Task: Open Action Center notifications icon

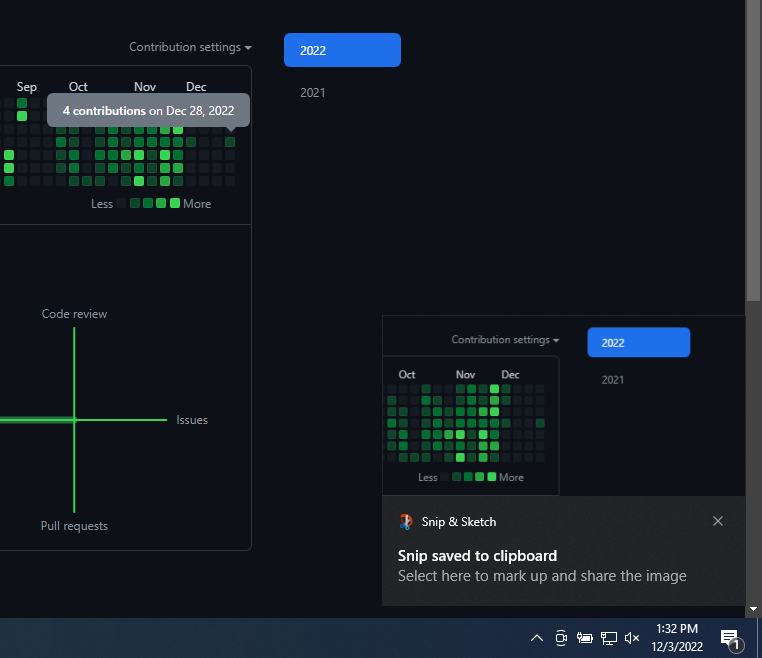Action: (x=730, y=638)
